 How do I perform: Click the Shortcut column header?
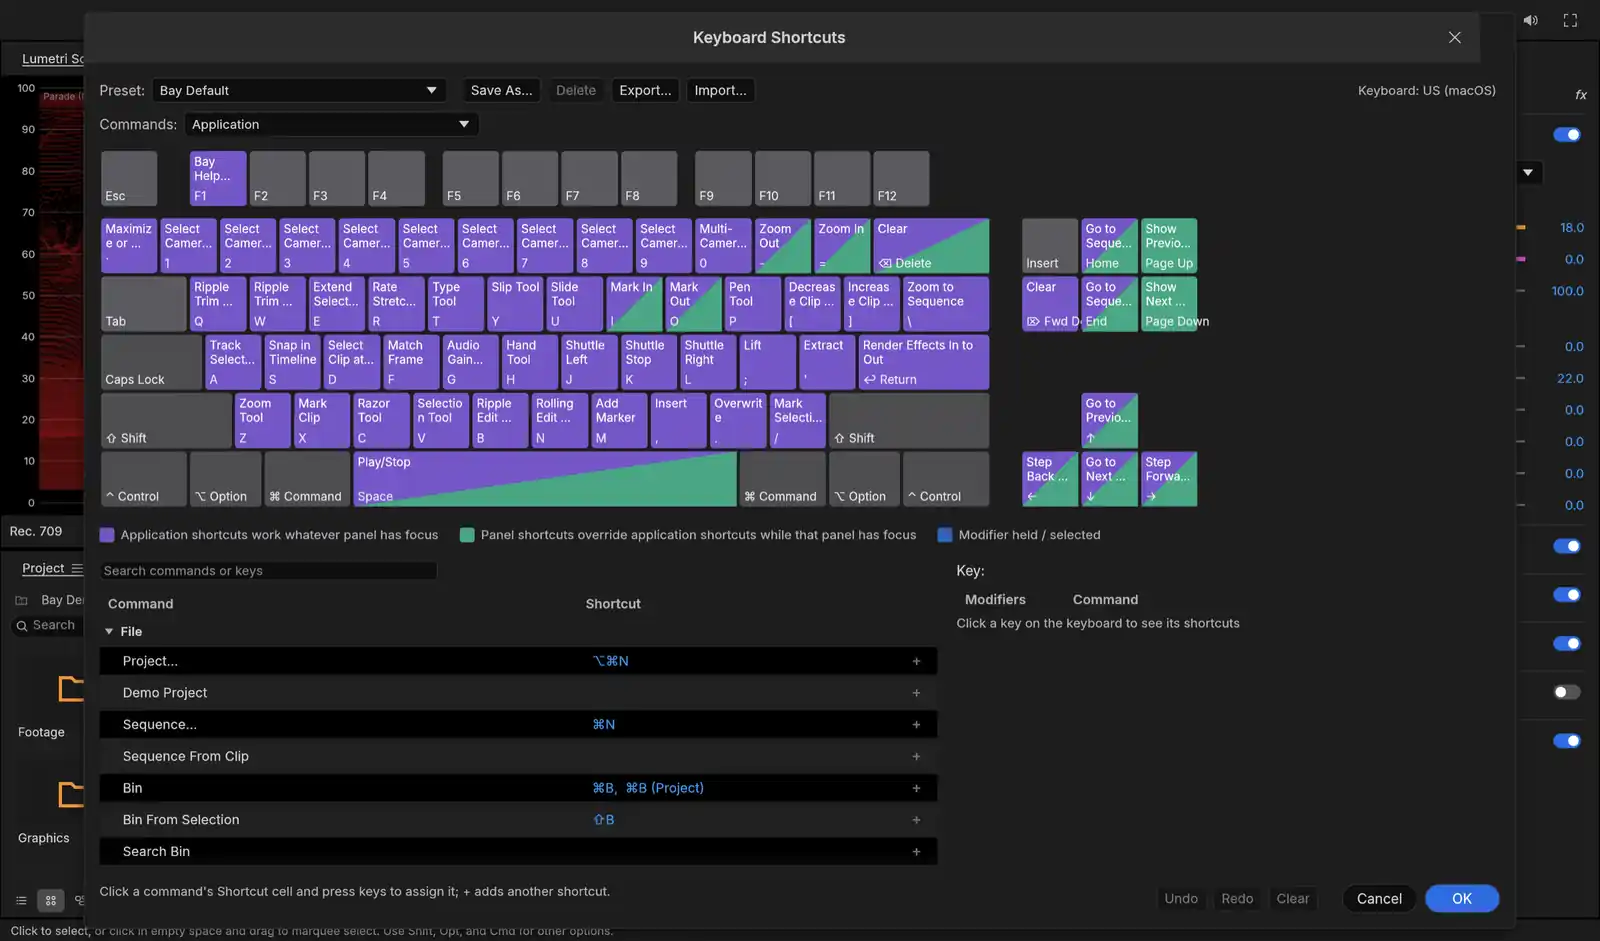[613, 604]
